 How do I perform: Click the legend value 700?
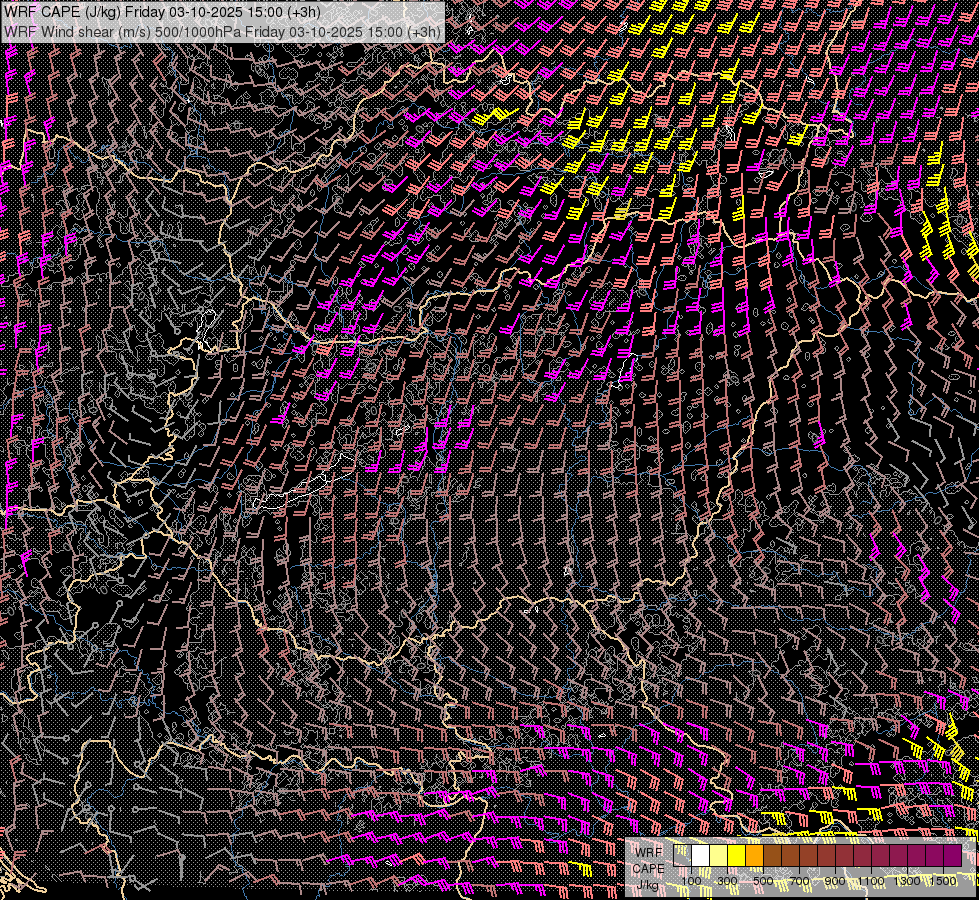click(800, 881)
